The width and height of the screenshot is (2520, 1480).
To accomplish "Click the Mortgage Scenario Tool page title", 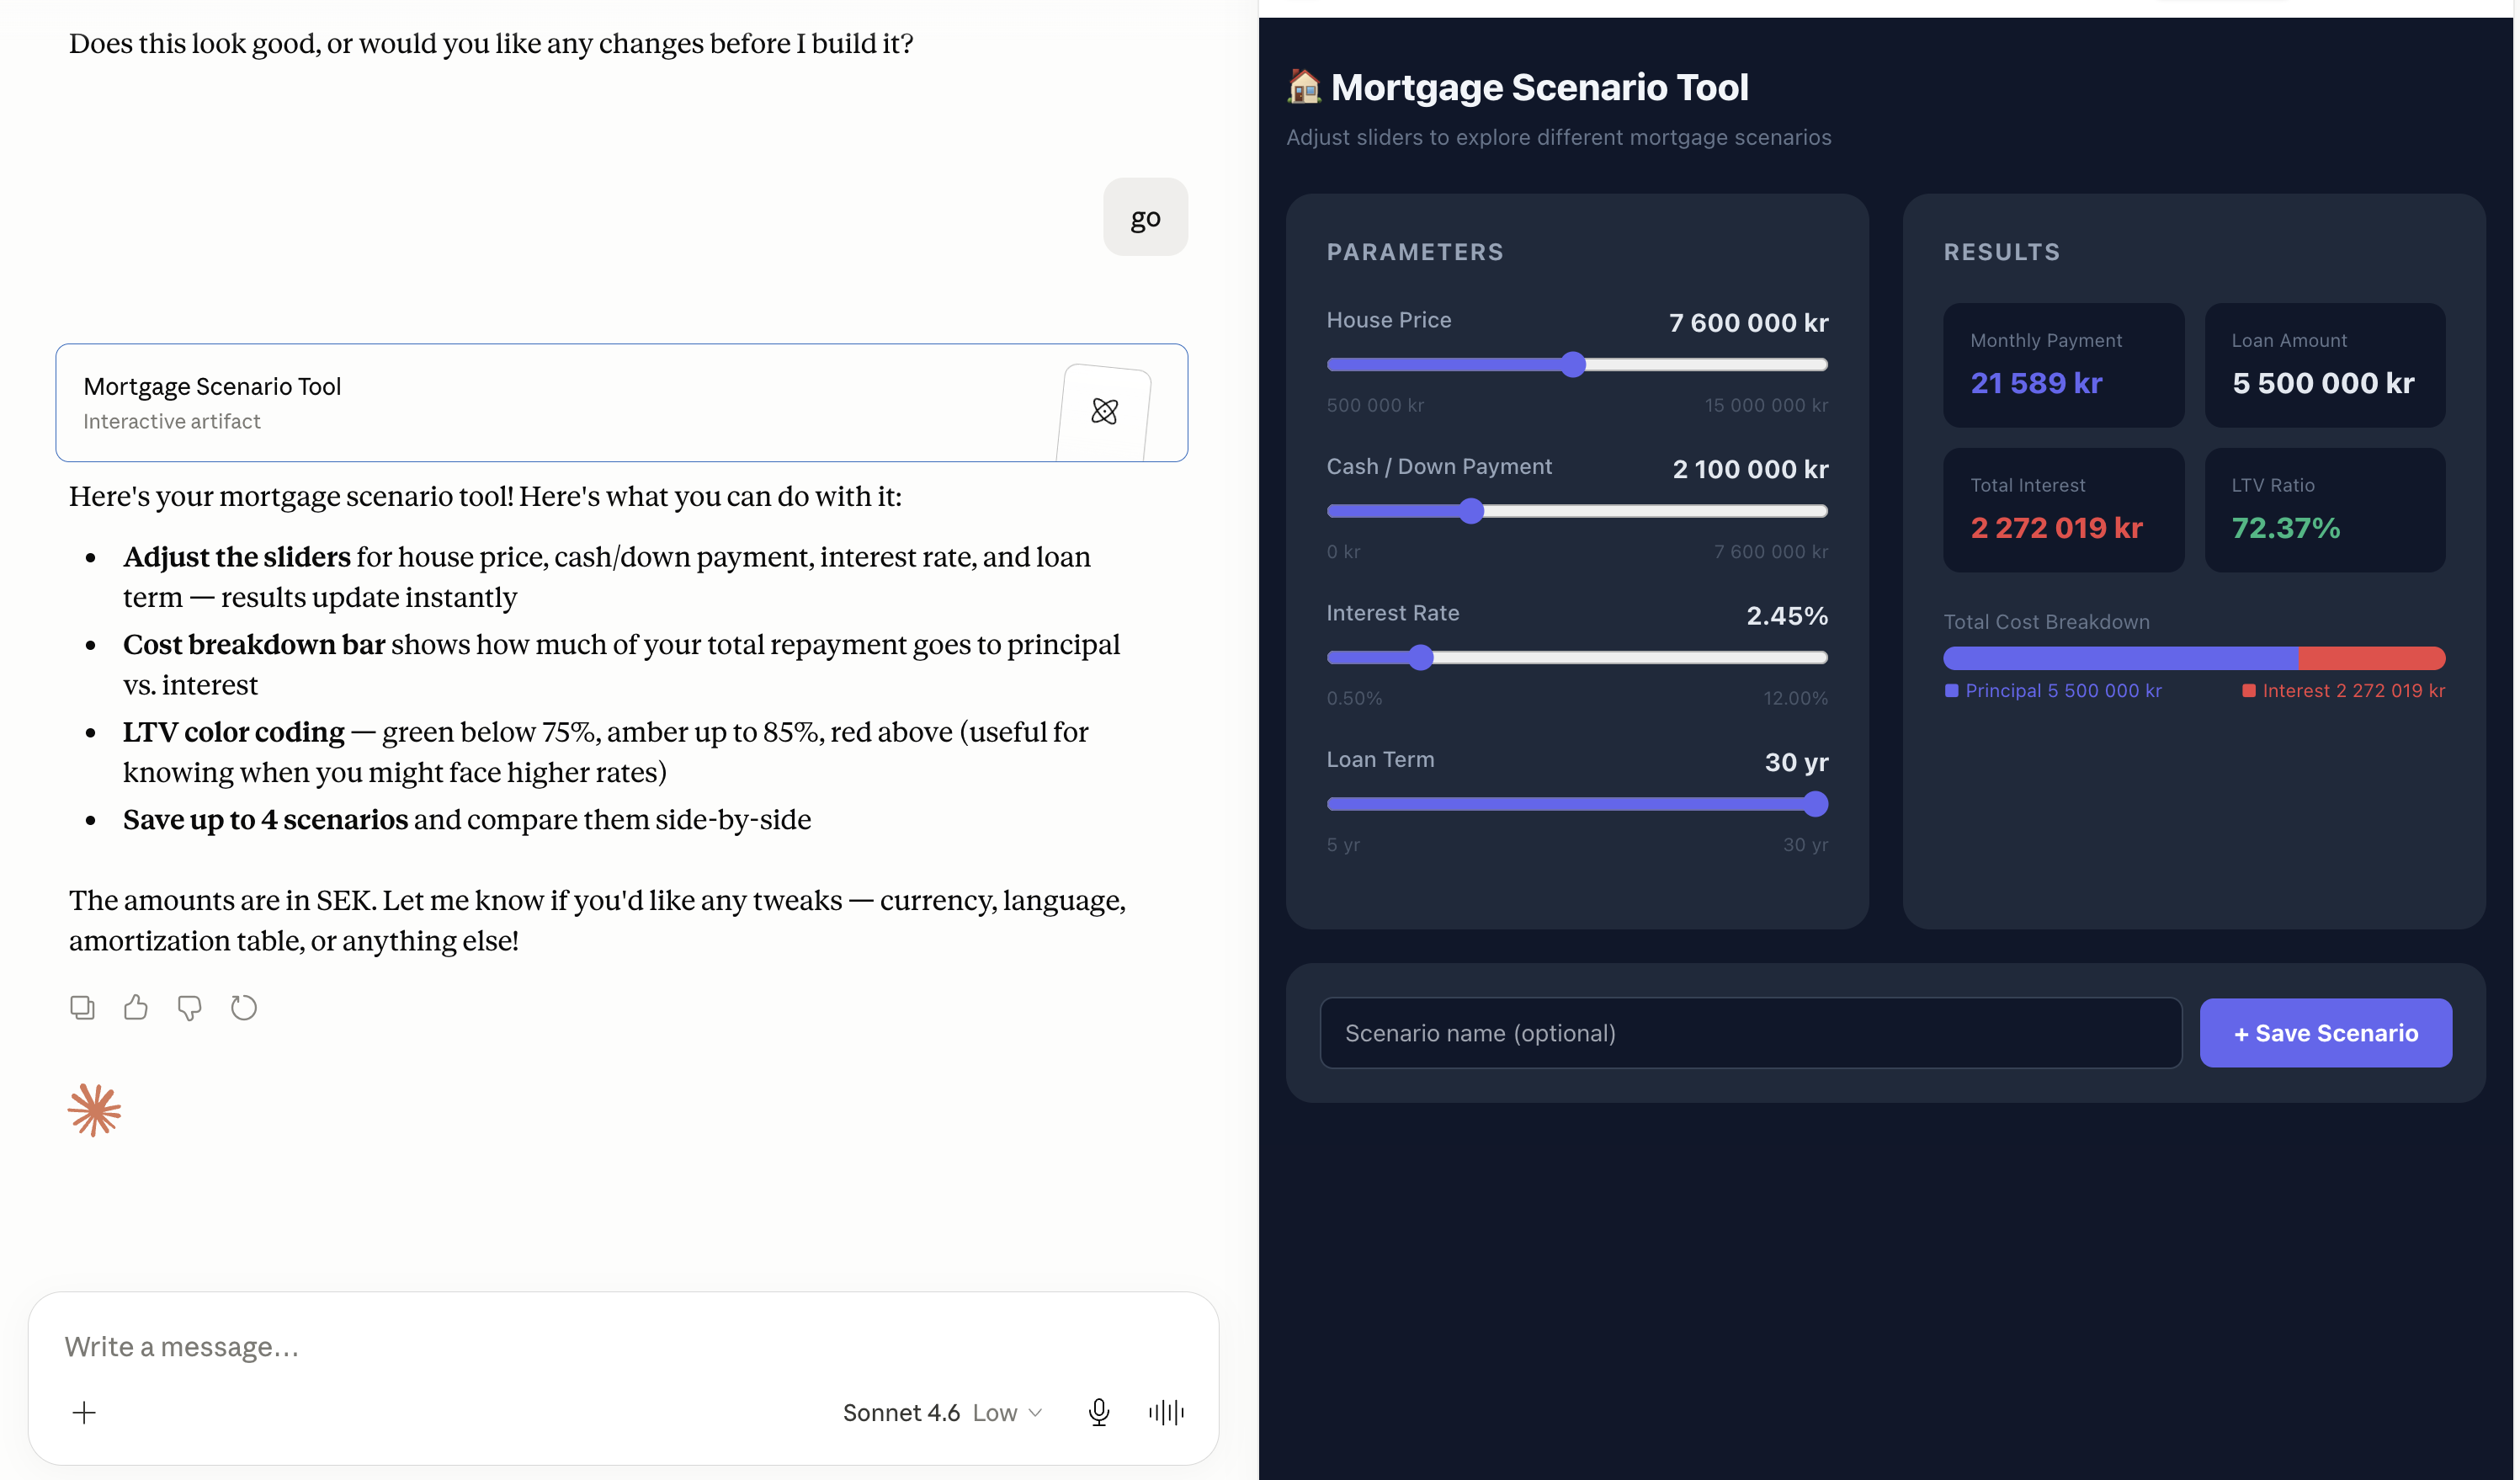I will tap(1540, 87).
